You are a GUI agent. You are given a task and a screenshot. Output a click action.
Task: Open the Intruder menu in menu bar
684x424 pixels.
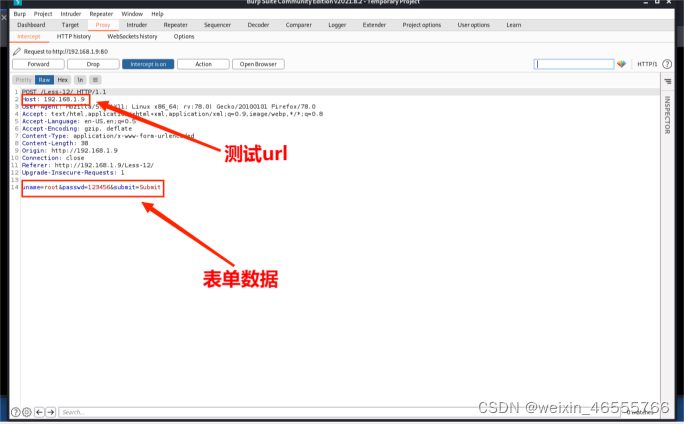71,14
